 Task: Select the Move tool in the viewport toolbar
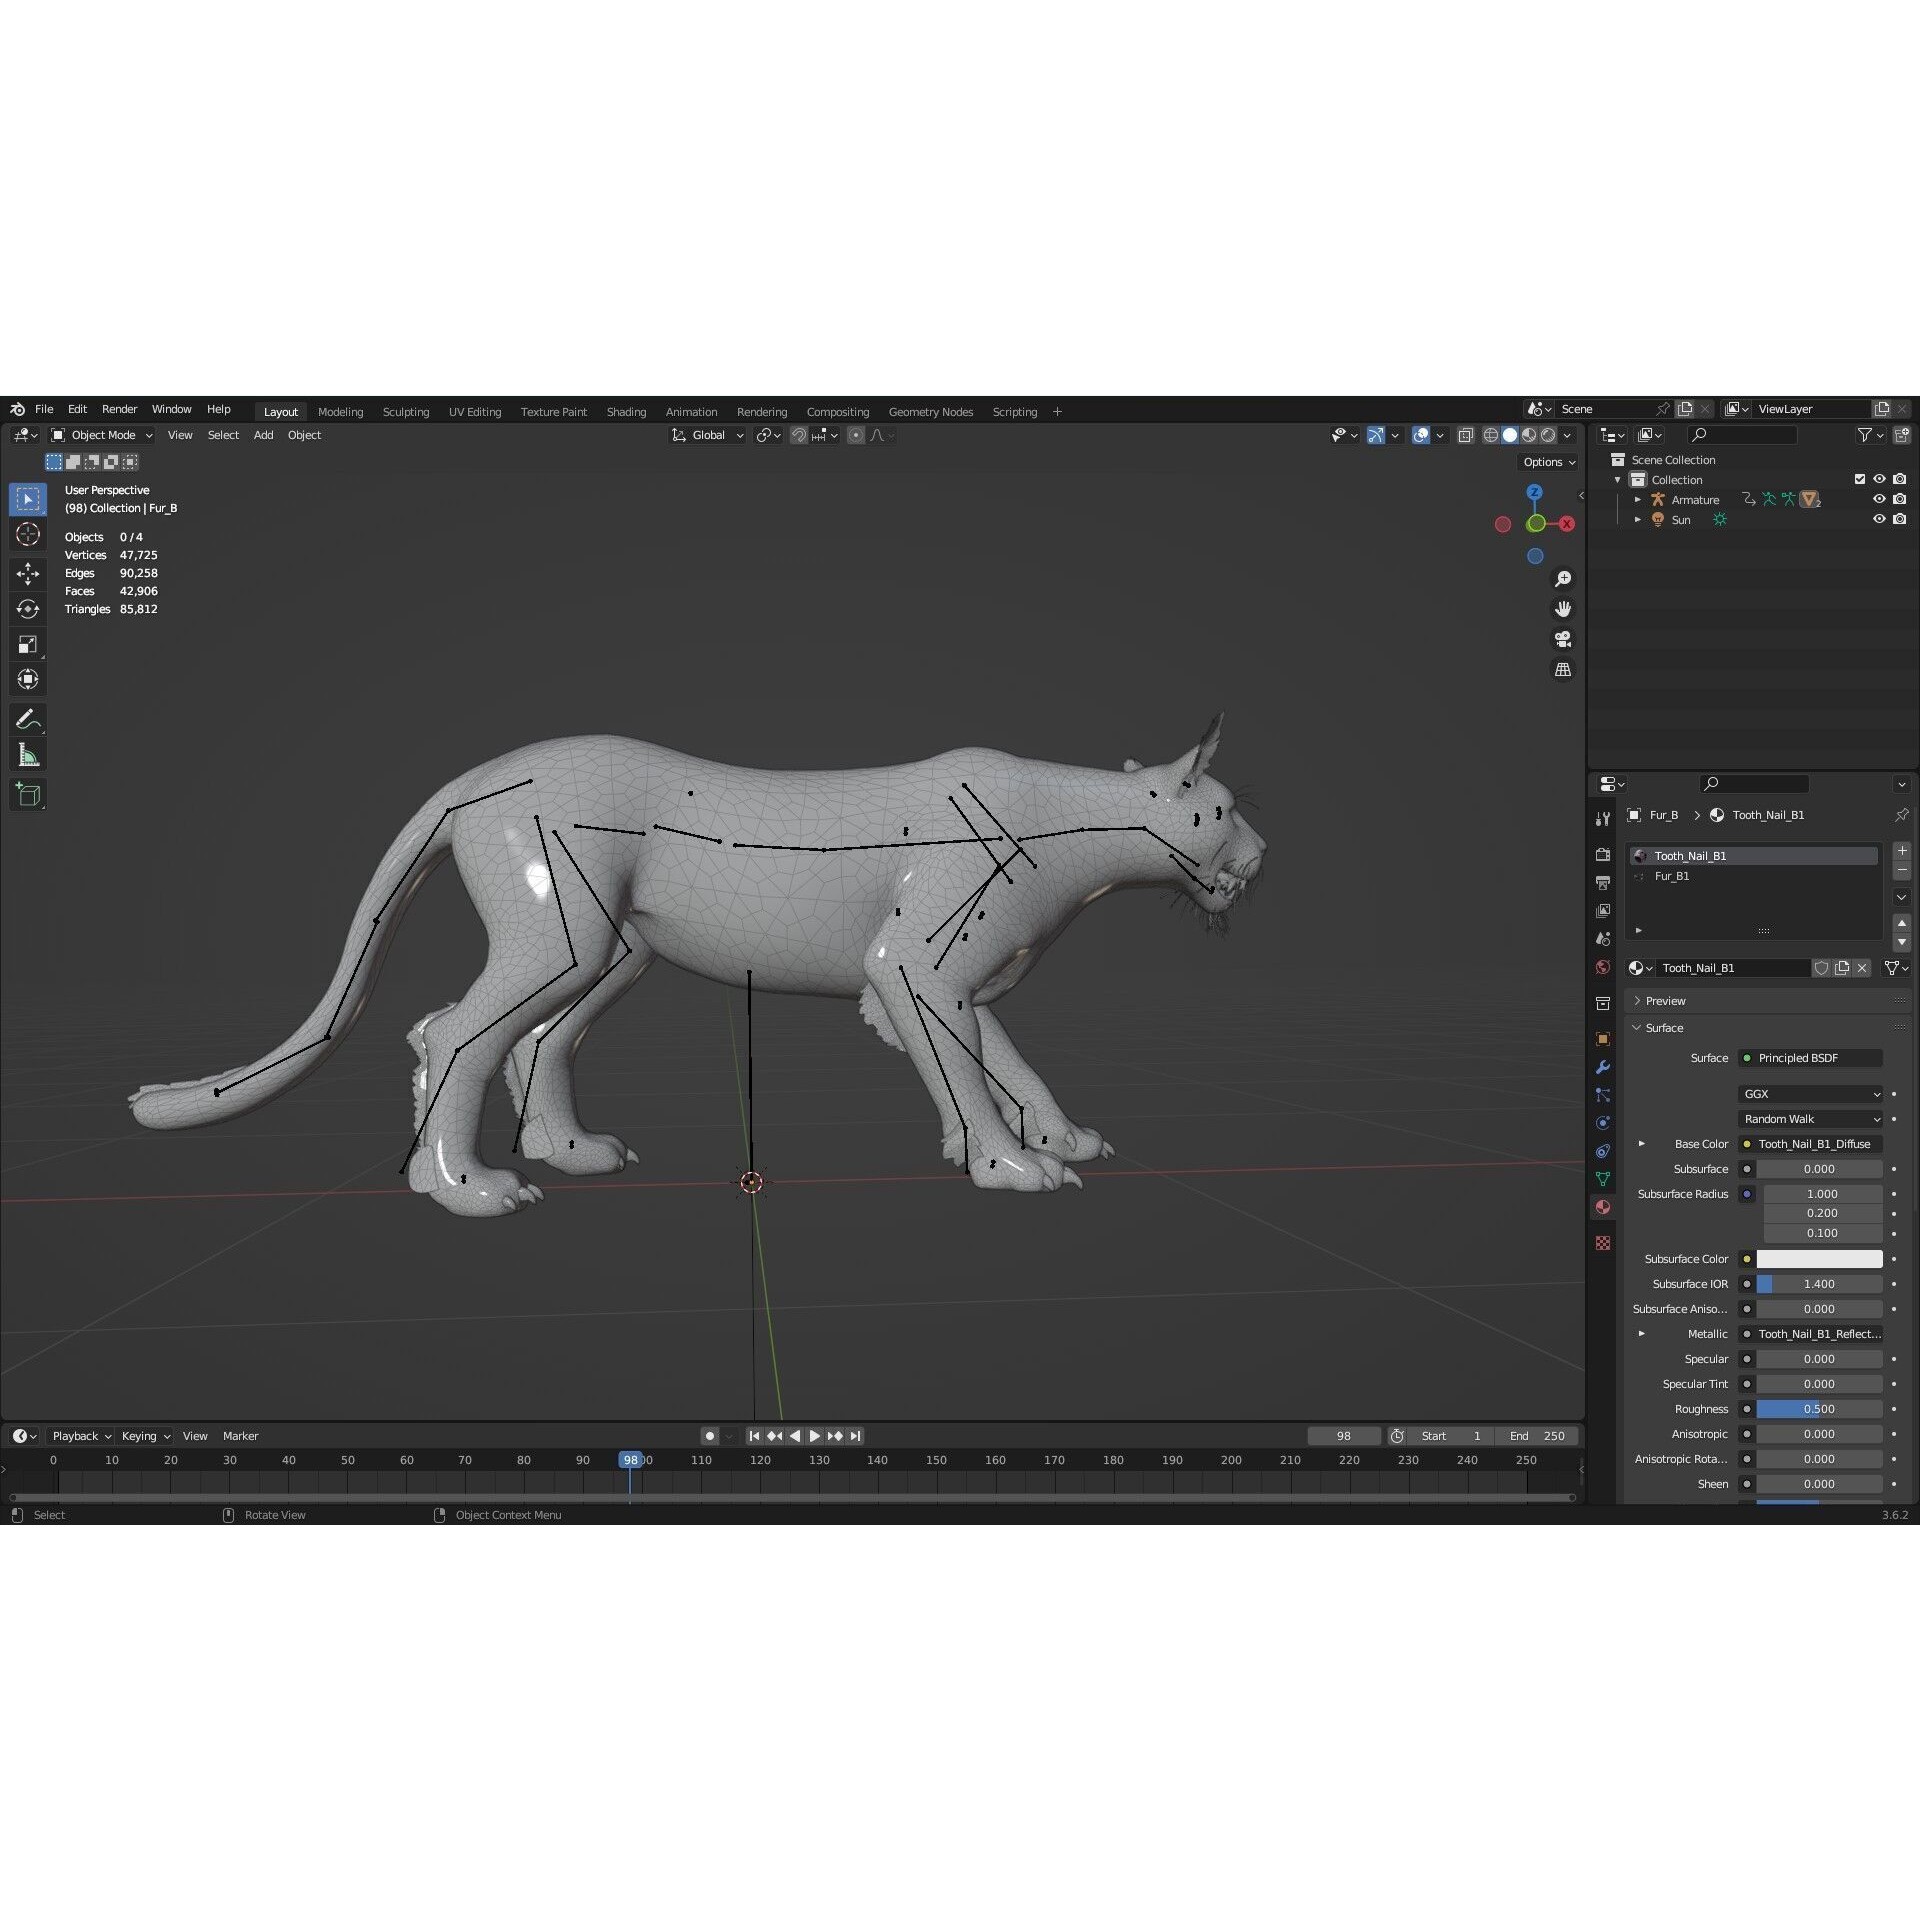[28, 574]
